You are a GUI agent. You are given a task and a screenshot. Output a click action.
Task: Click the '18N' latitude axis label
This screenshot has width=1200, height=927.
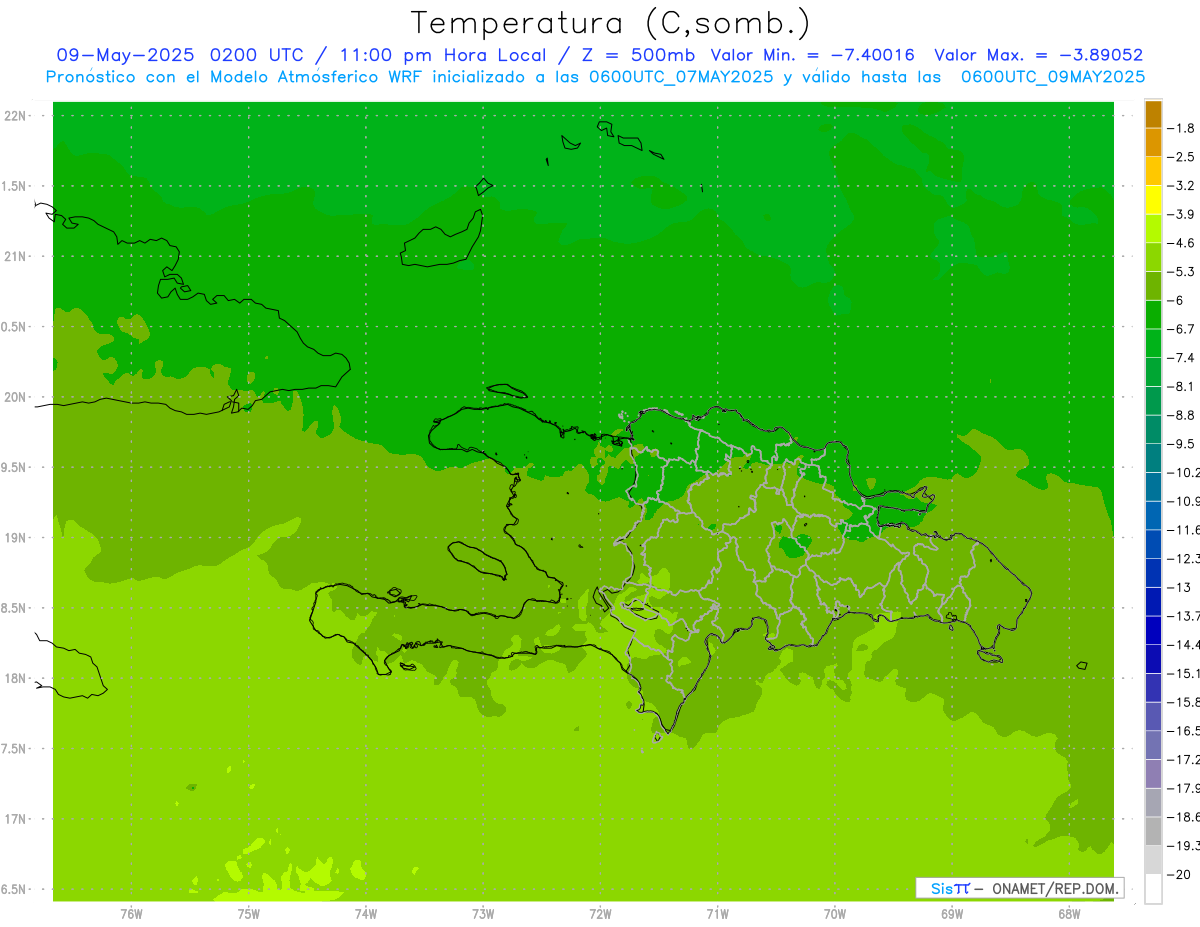pos(16,679)
